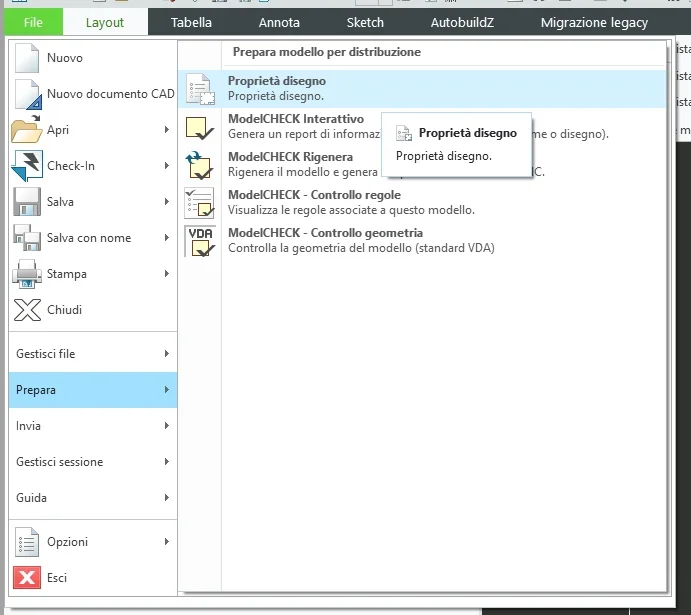Click the VDA Controllo geometria icon
The image size is (691, 615).
[200, 241]
